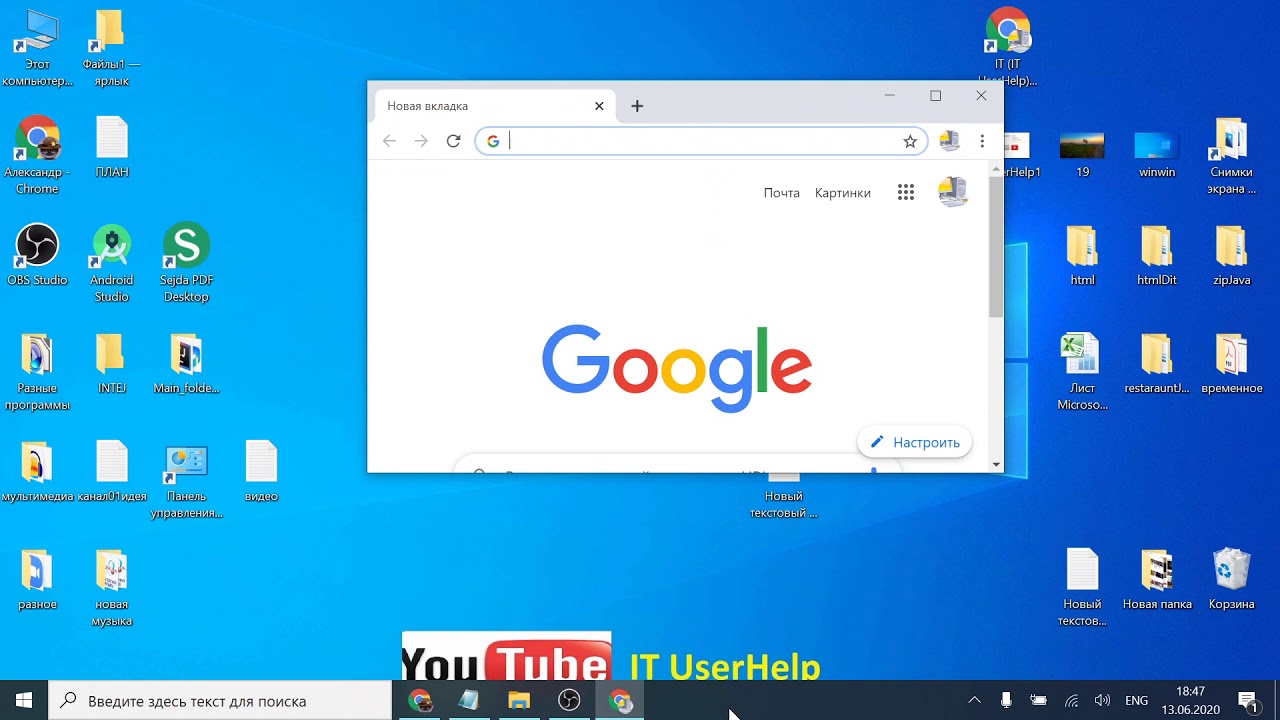The image size is (1280, 720).
Task: Open the Chrome profile avatar in the toolbar
Action: pyautogui.click(x=949, y=141)
